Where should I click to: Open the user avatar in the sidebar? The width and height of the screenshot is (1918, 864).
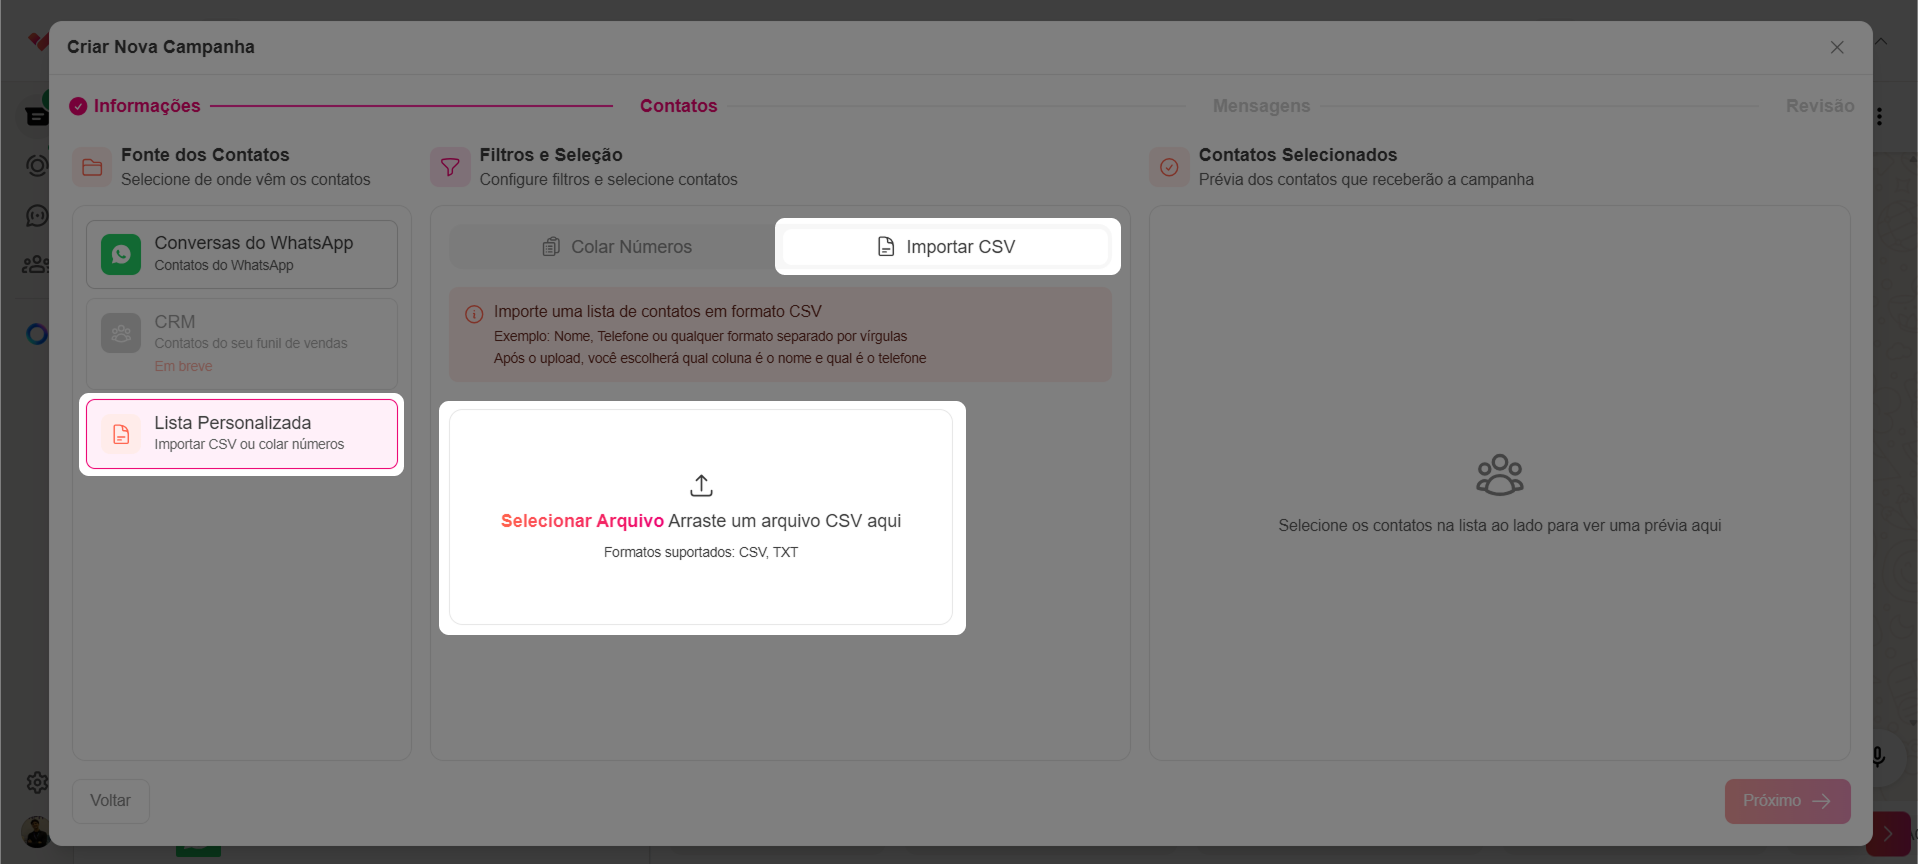[36, 831]
